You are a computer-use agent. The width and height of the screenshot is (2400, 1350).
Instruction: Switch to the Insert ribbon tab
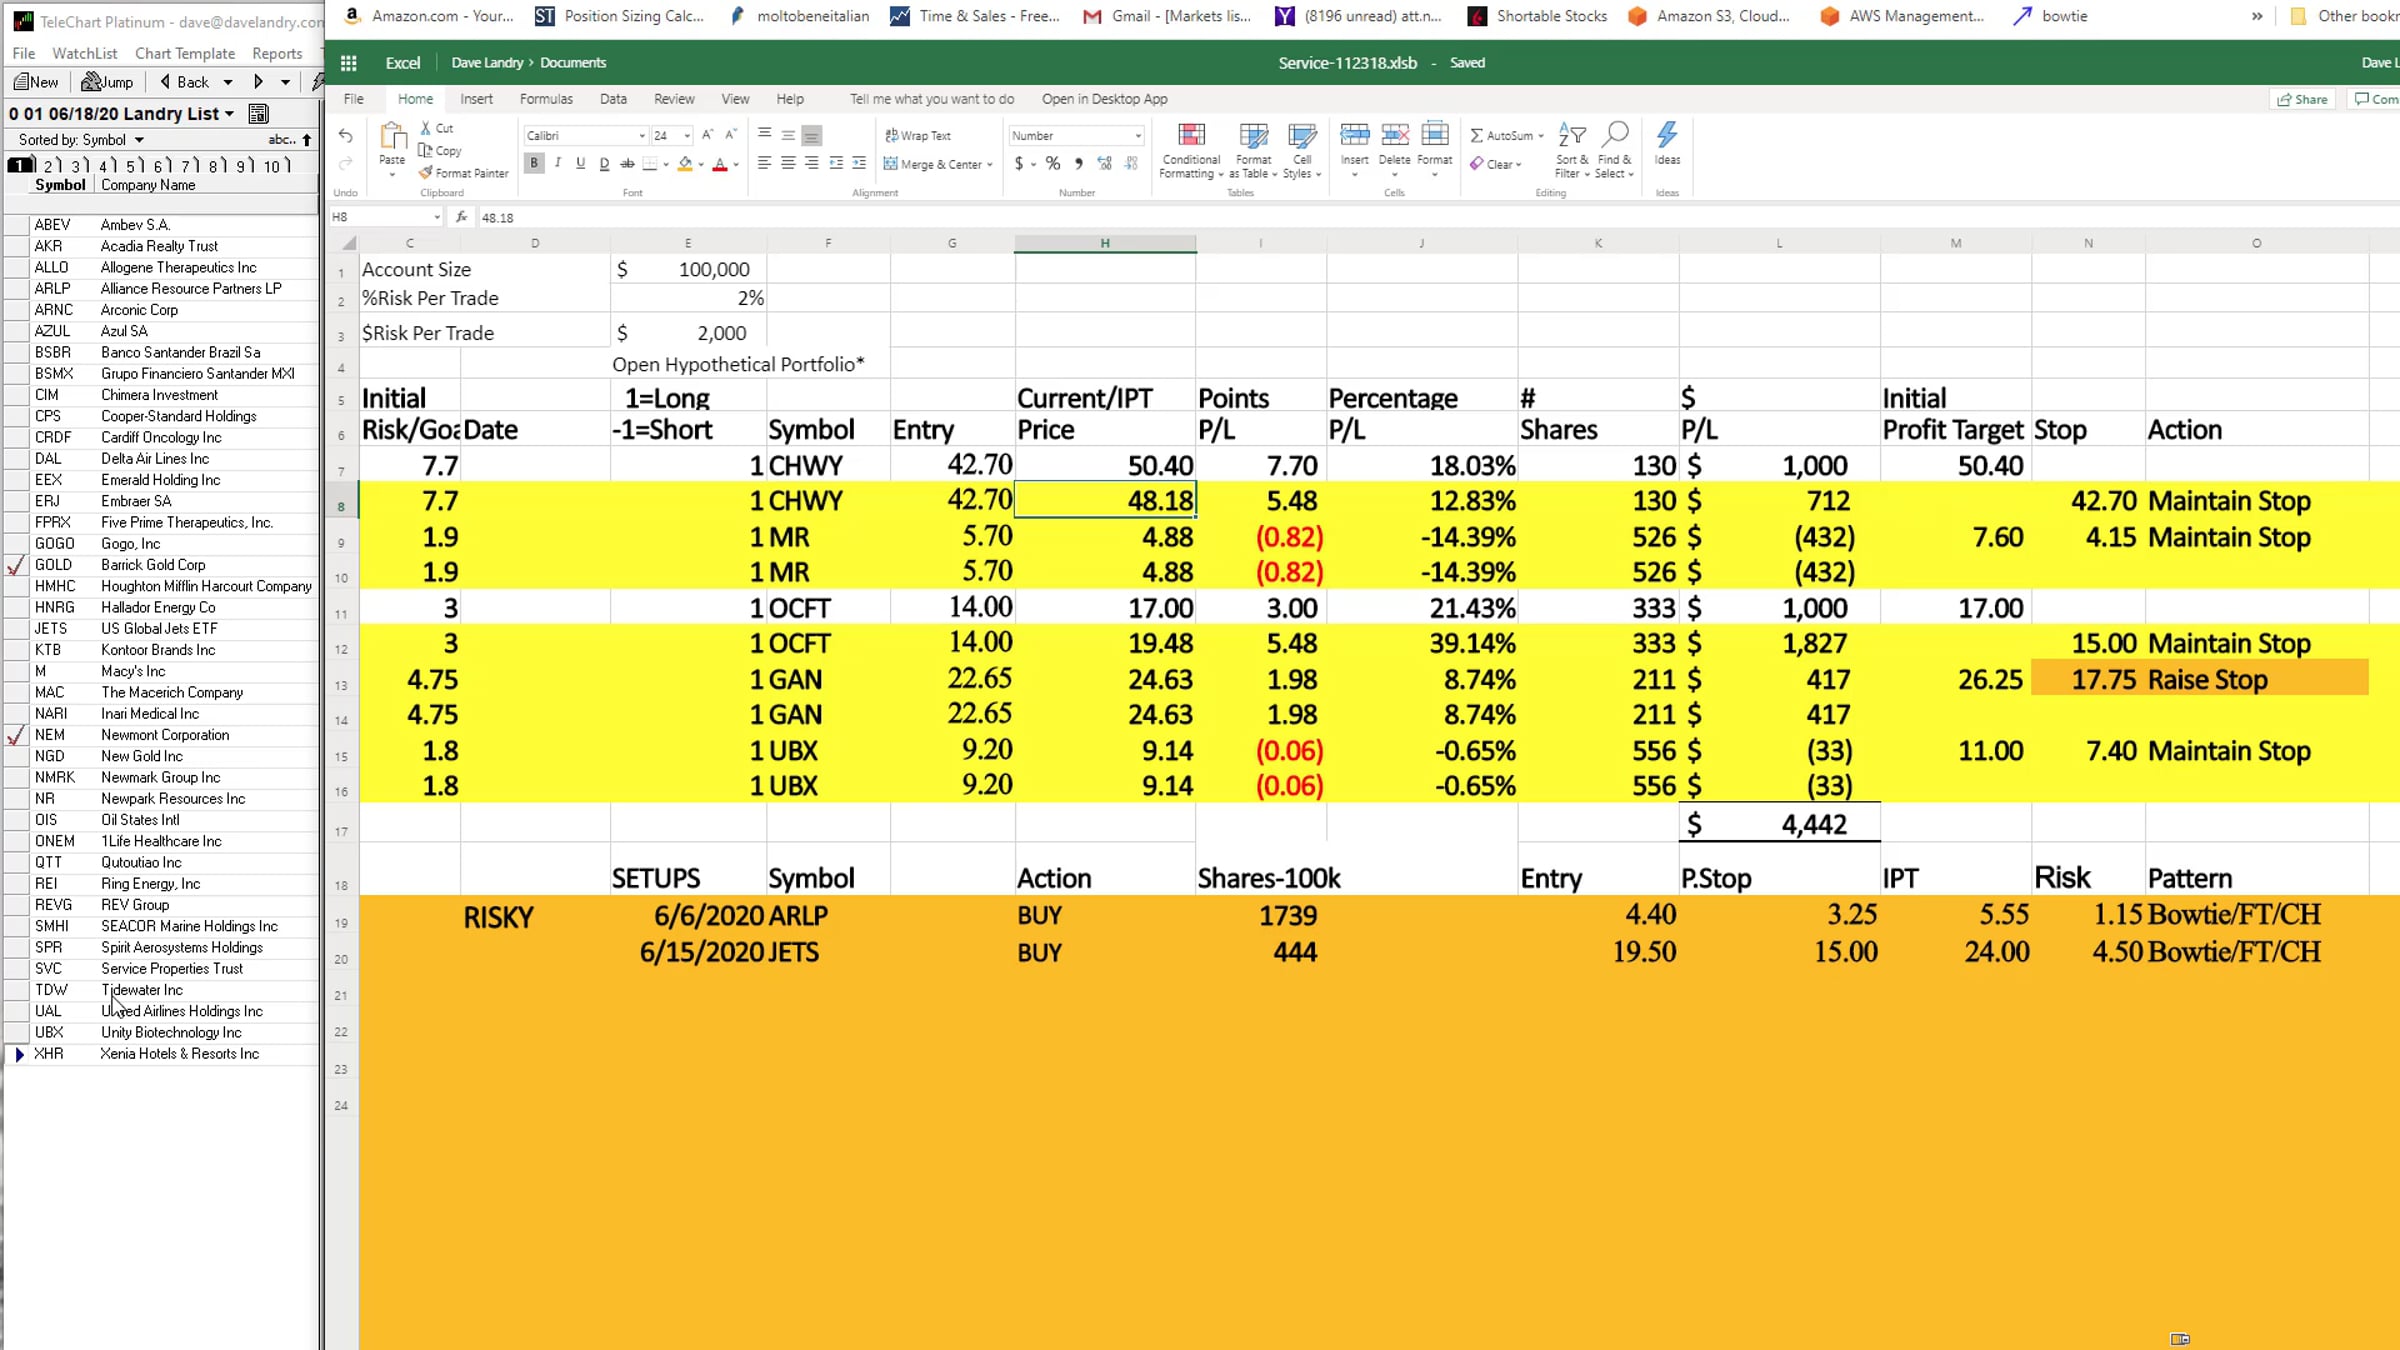476,99
